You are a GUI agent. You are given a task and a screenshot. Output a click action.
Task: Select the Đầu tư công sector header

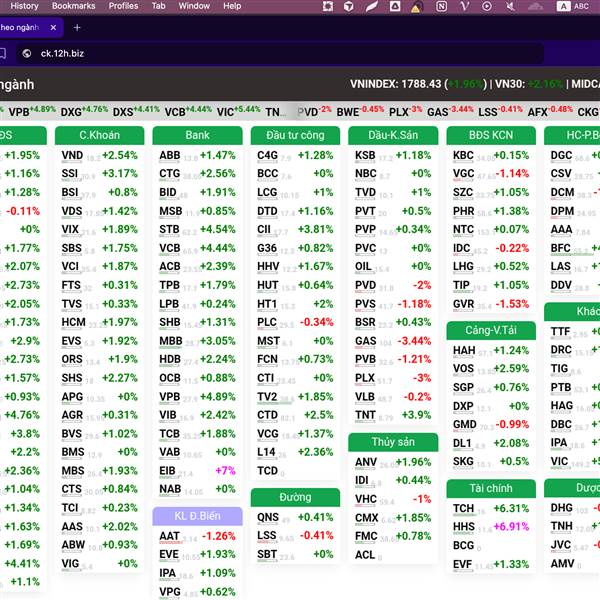pos(295,135)
